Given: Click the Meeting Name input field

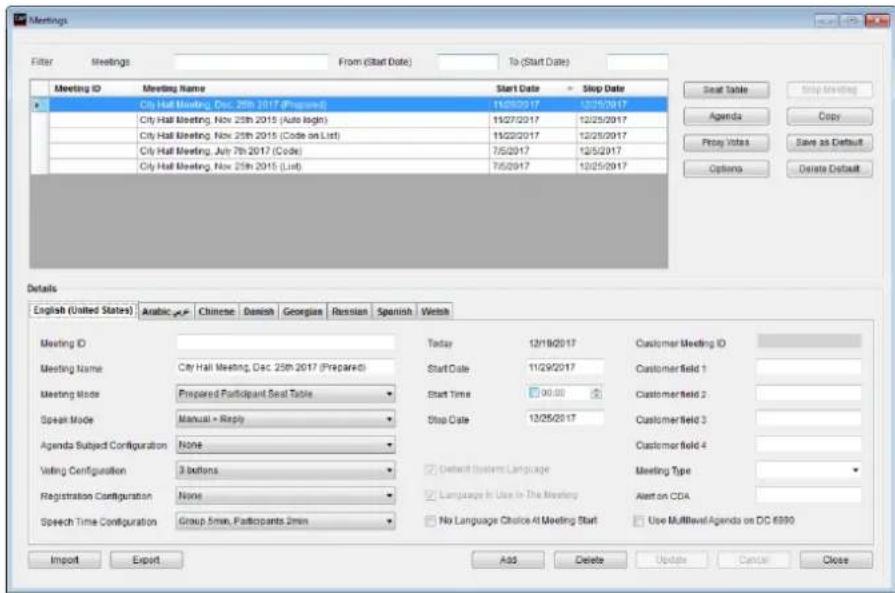Looking at the screenshot, I should coord(285,368).
